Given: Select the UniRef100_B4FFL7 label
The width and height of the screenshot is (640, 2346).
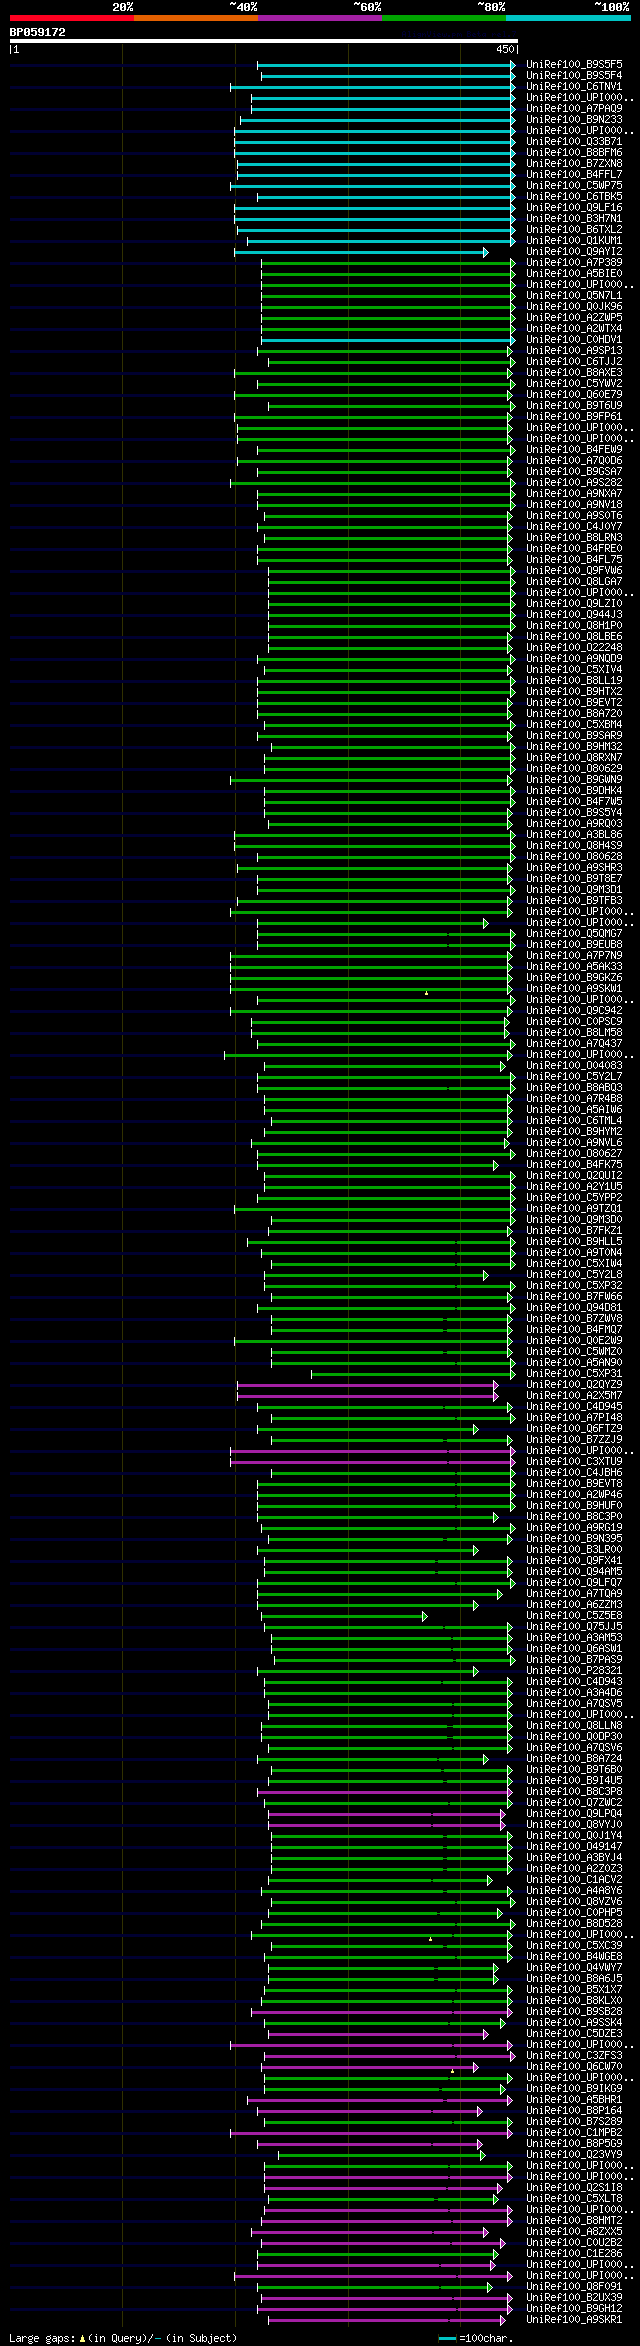Looking at the screenshot, I should tap(574, 174).
